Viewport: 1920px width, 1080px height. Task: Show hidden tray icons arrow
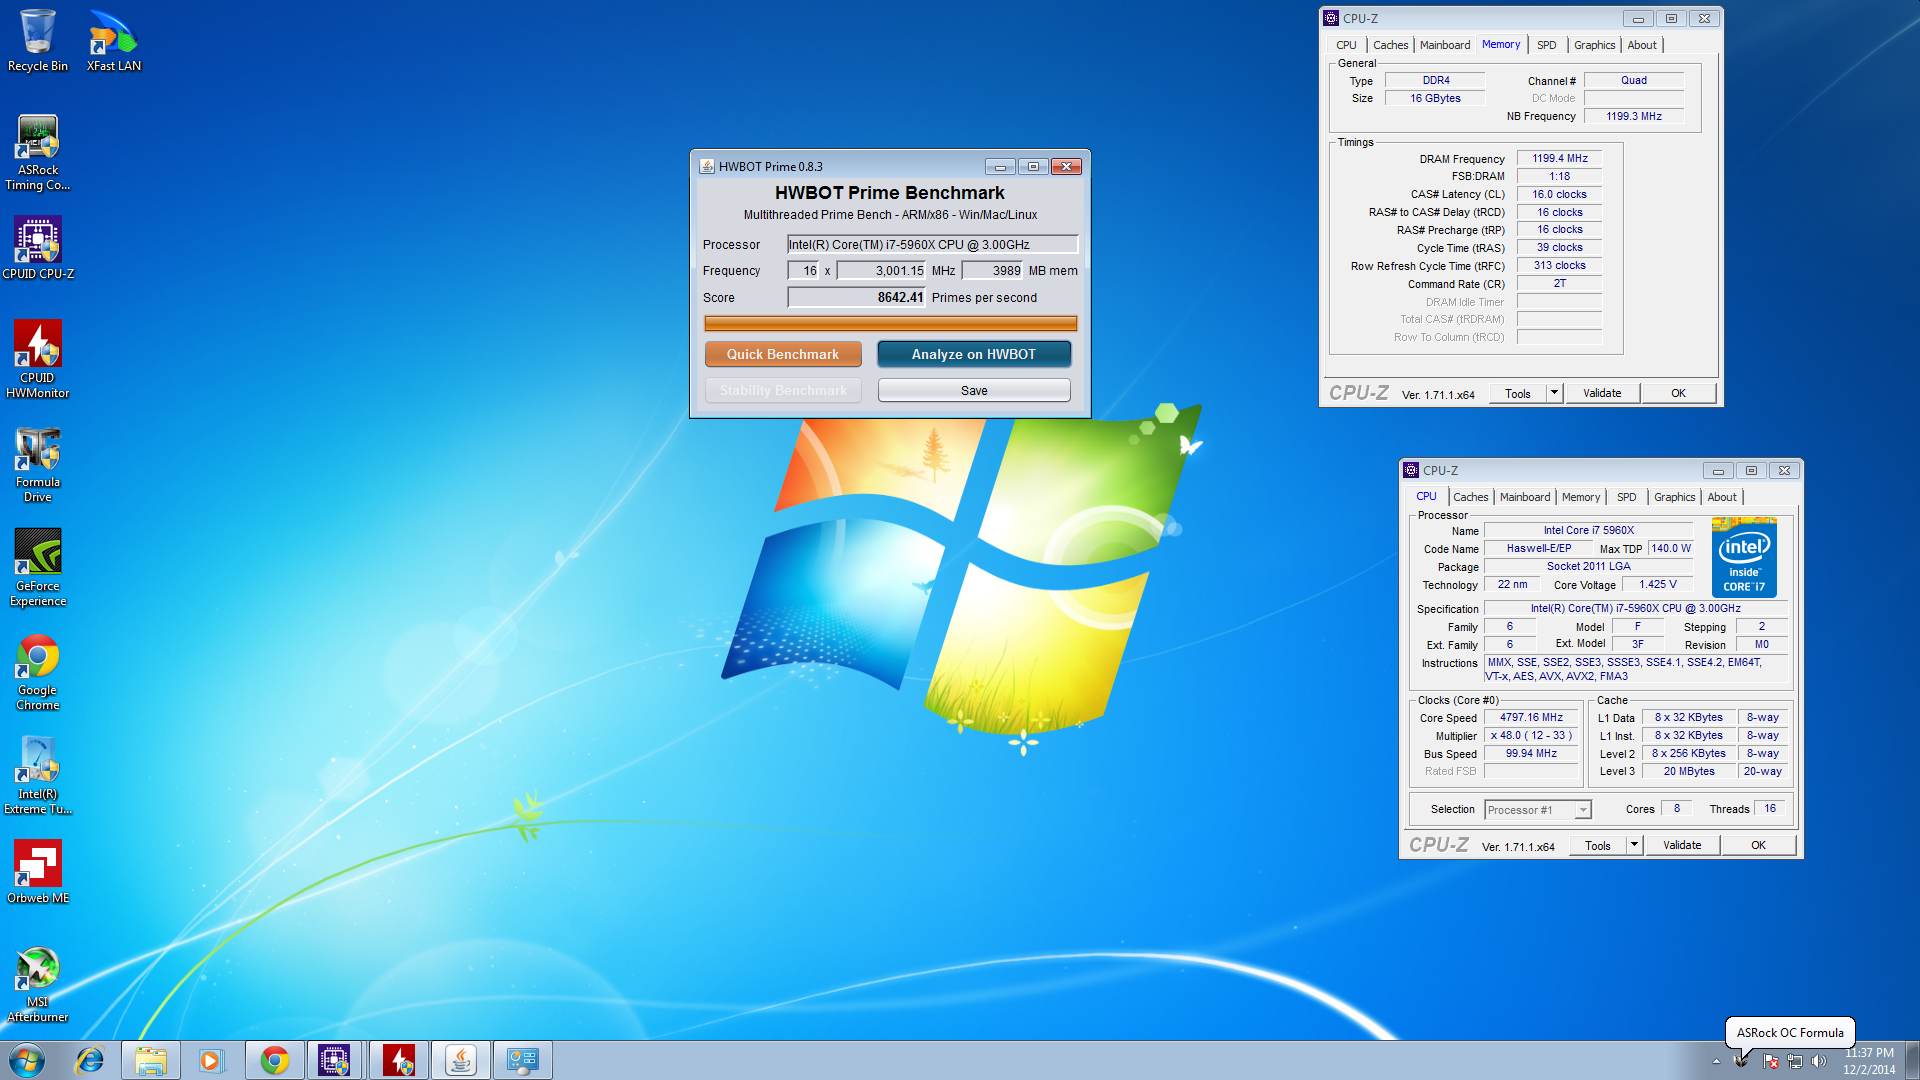click(1716, 1061)
